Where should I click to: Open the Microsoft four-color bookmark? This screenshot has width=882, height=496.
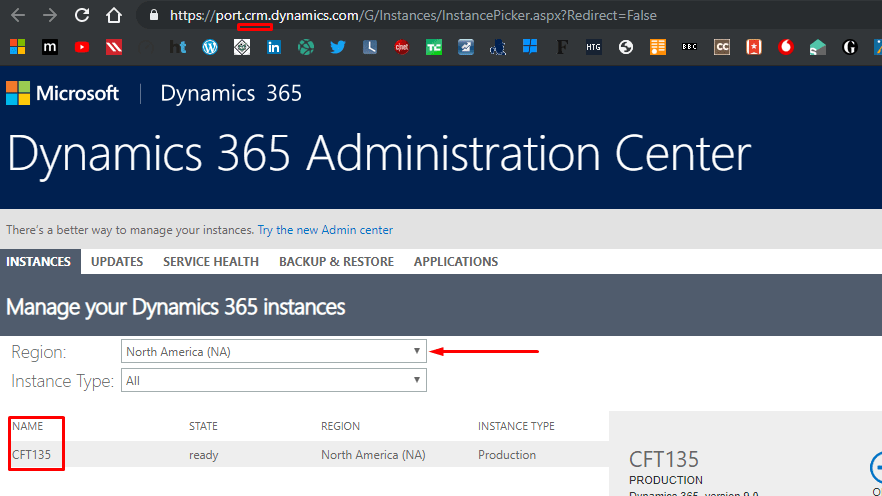(17, 47)
